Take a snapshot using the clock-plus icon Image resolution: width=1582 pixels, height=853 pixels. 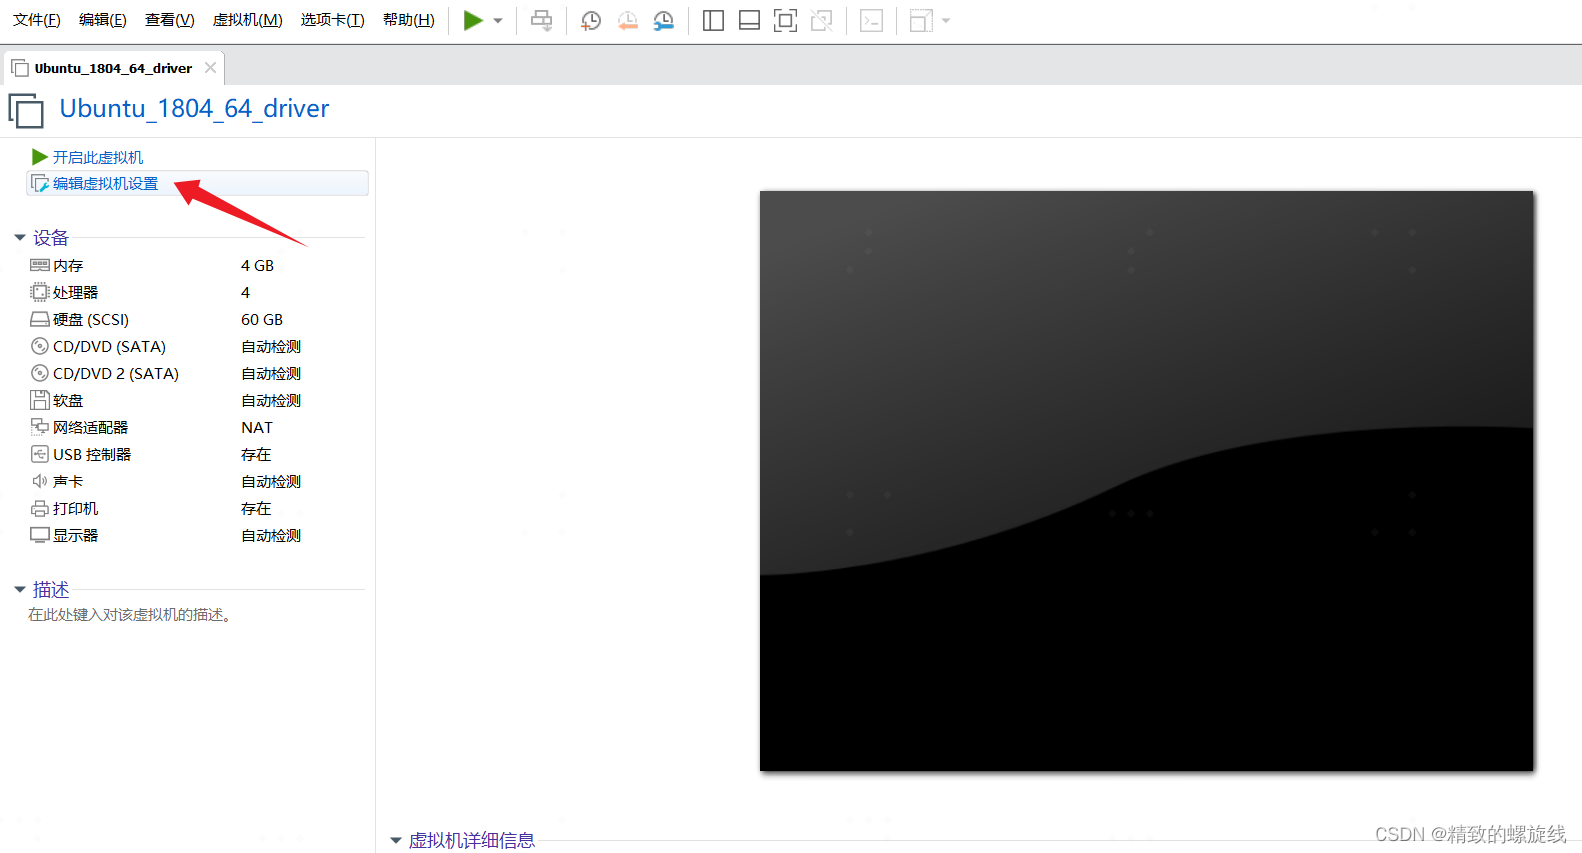(591, 20)
